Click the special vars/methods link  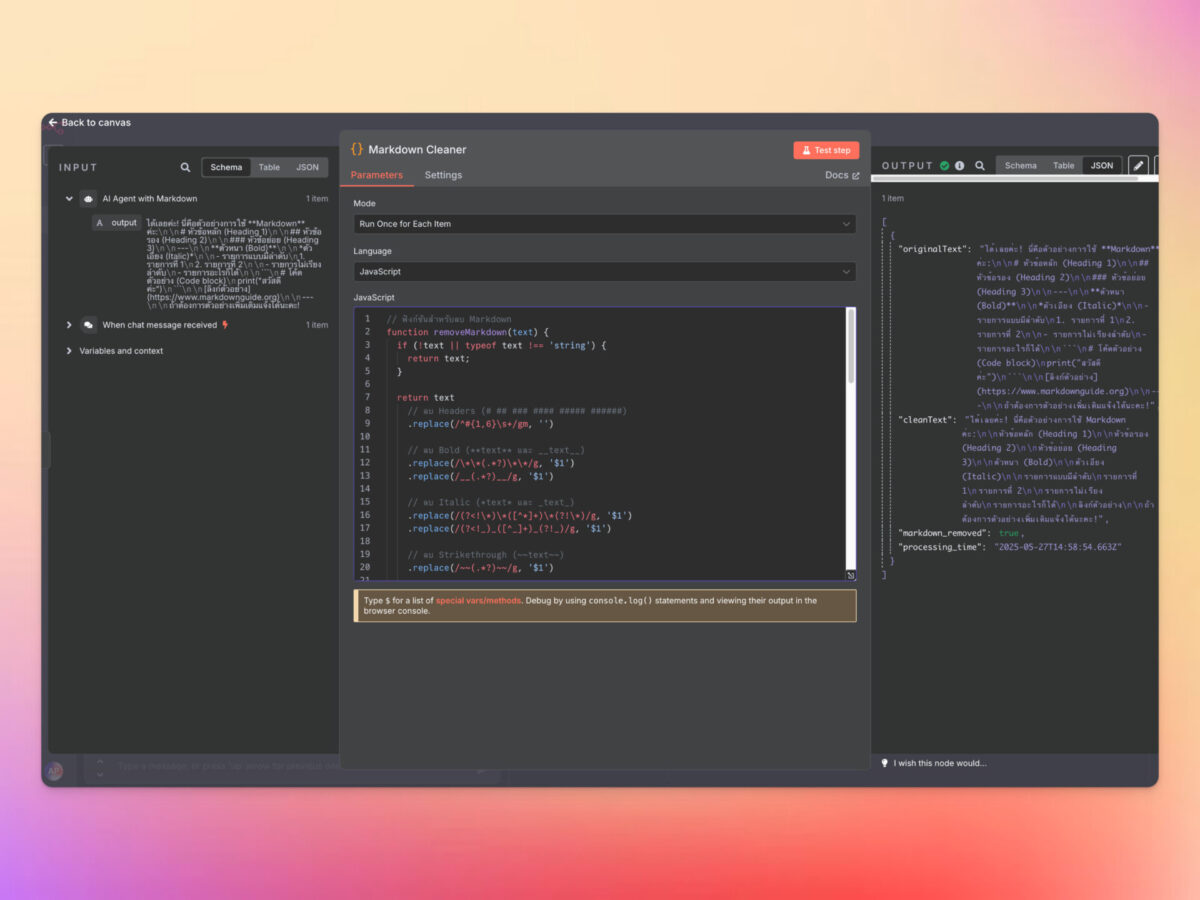[x=478, y=601]
